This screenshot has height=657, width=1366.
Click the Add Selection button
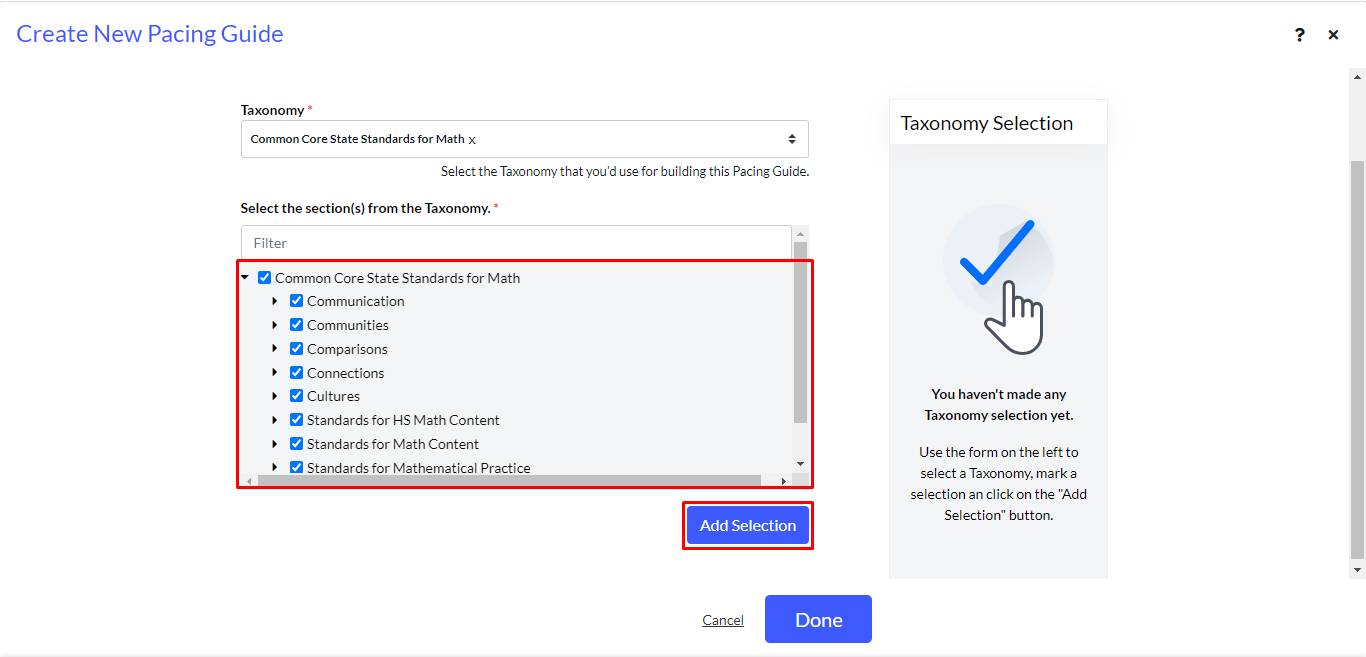point(748,525)
